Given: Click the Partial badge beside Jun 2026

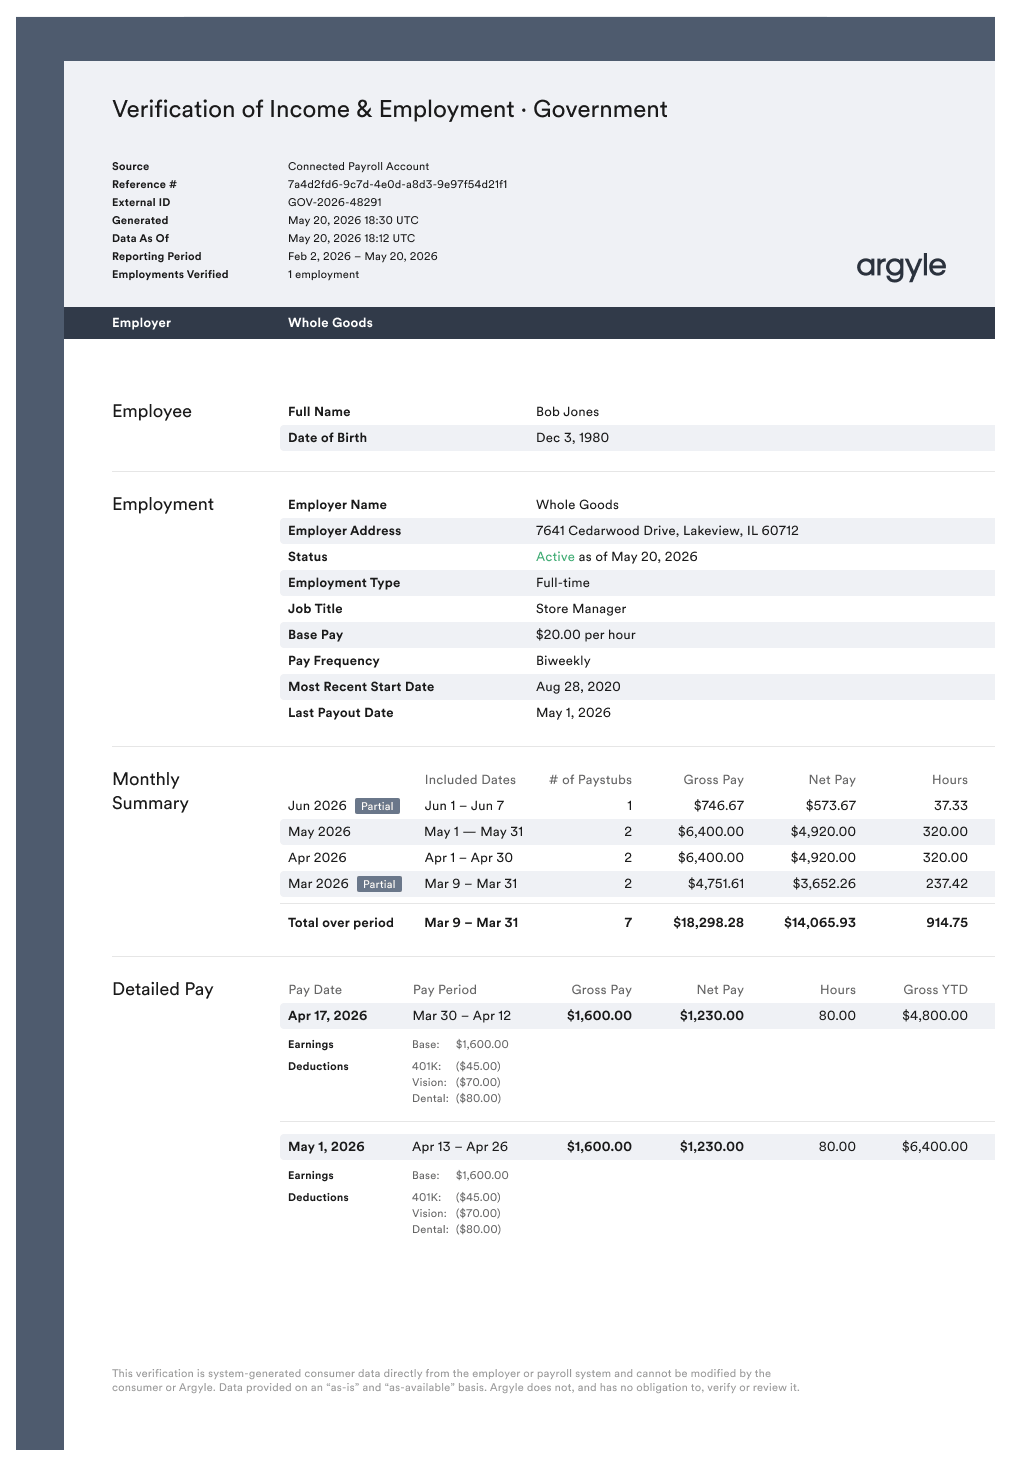Looking at the screenshot, I should point(377,806).
